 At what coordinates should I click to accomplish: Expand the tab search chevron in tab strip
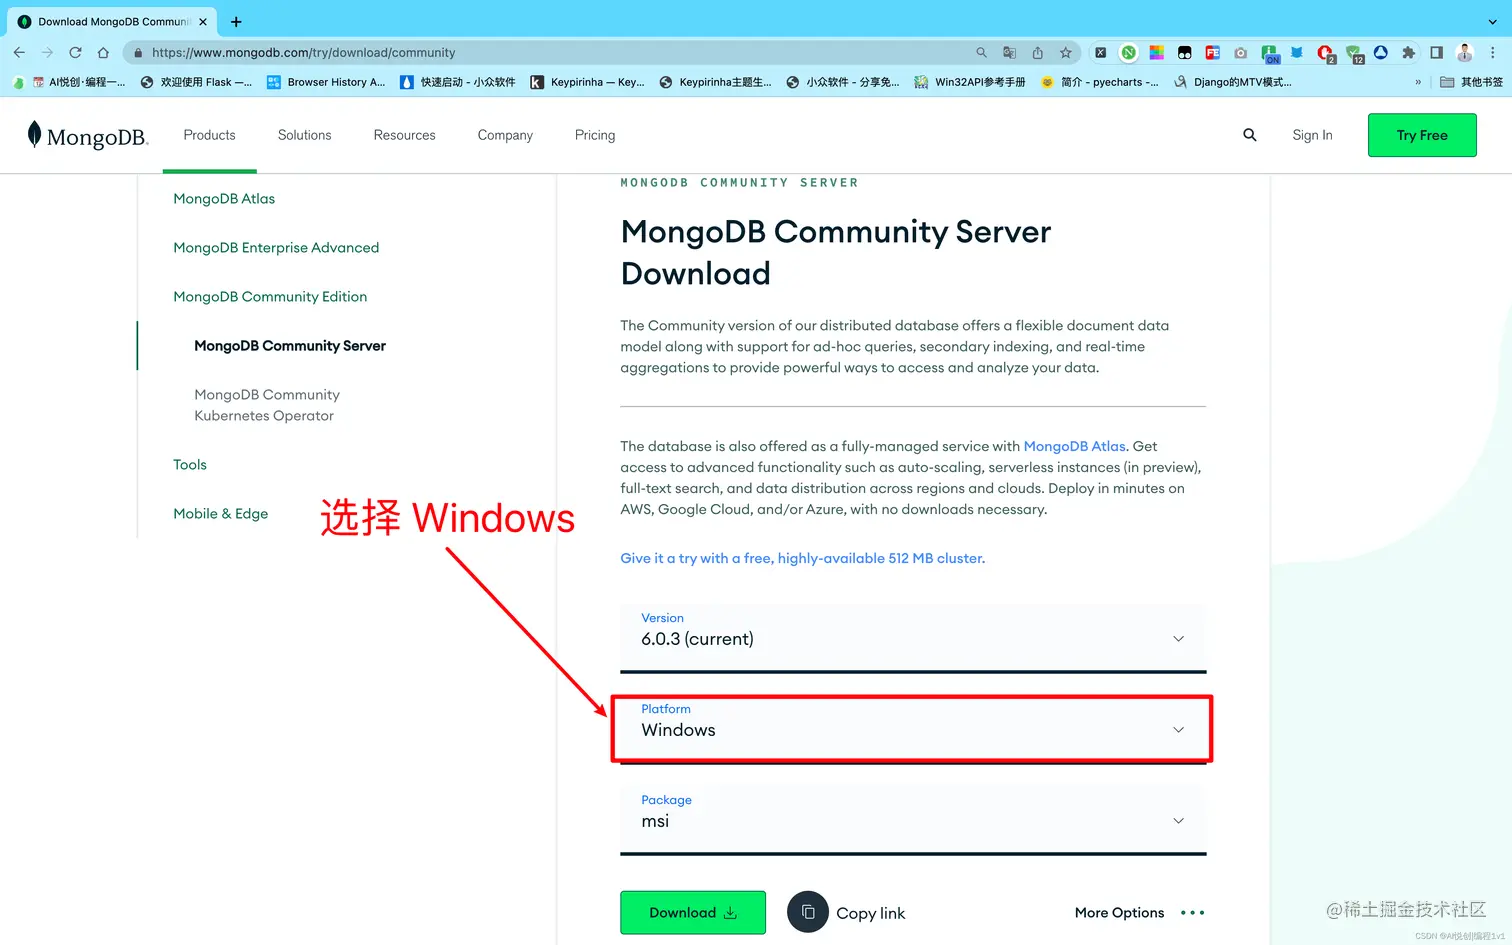click(1493, 21)
